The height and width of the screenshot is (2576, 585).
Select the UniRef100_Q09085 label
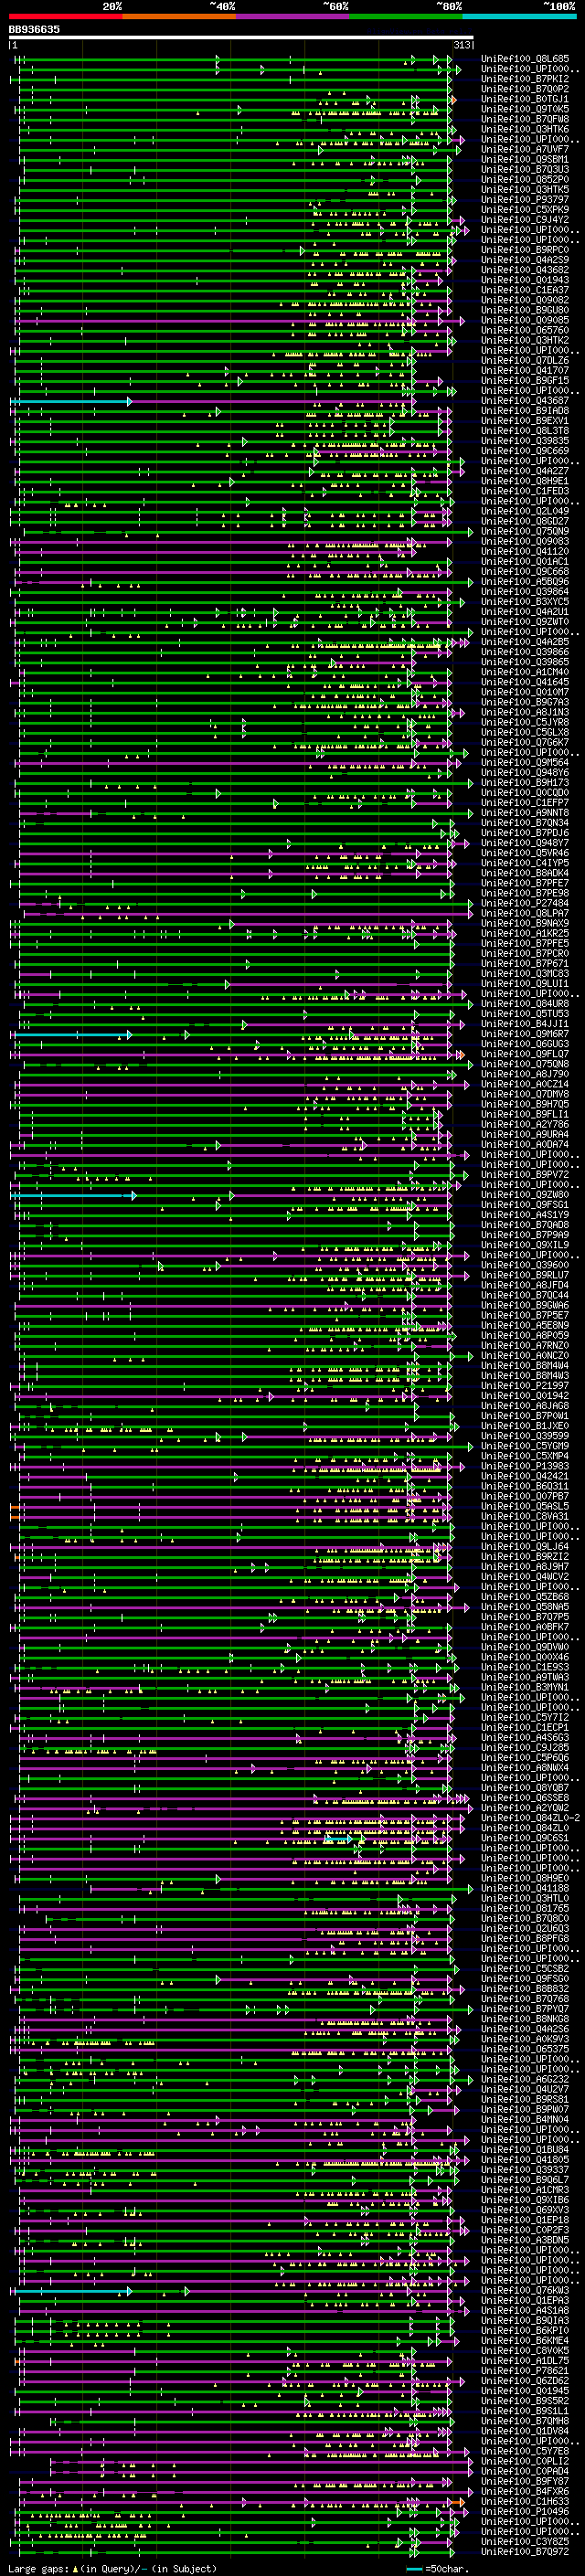point(525,320)
